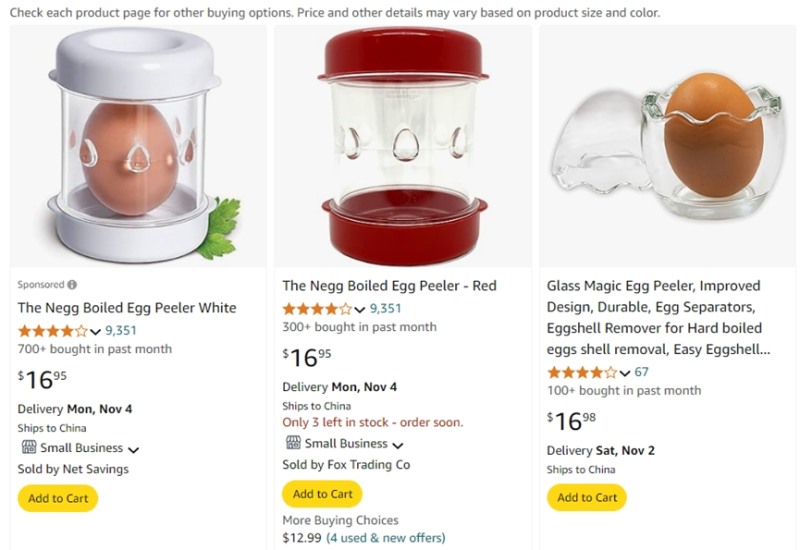This screenshot has width=800, height=550.
Task: Expand rating chevron on Glass Egg Peeler
Action: (x=625, y=373)
